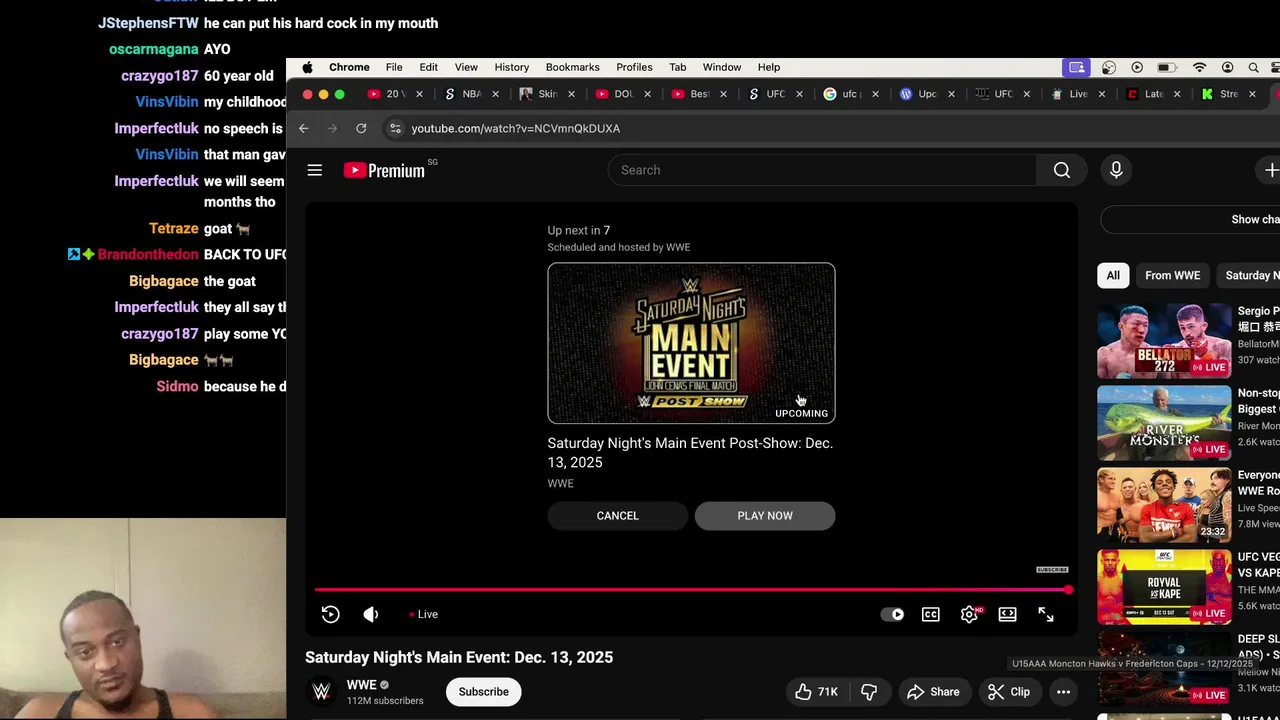Click the WWE channel name under the video
Image resolution: width=1280 pixels, height=720 pixels.
tap(362, 685)
